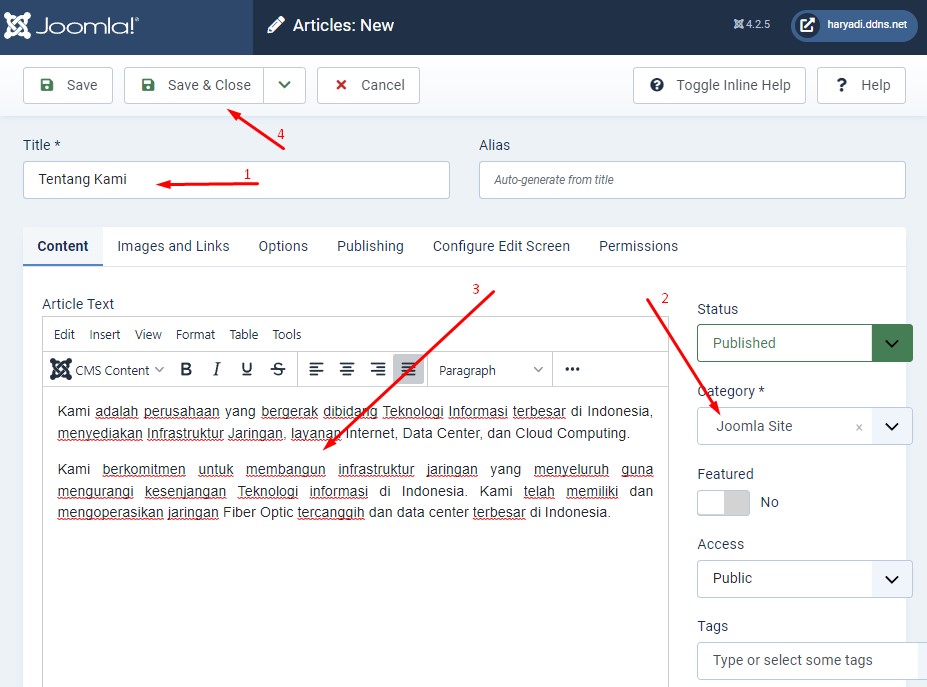Click the Joomla logo in header

(x=71, y=26)
